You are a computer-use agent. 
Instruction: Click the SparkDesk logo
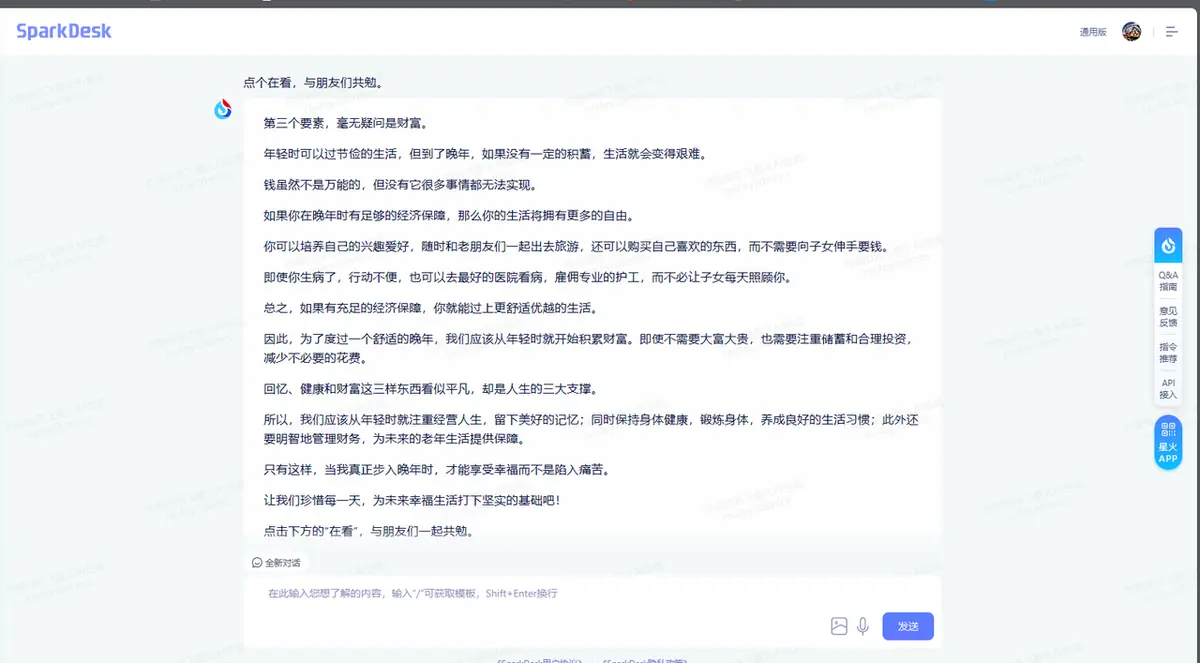coord(64,31)
